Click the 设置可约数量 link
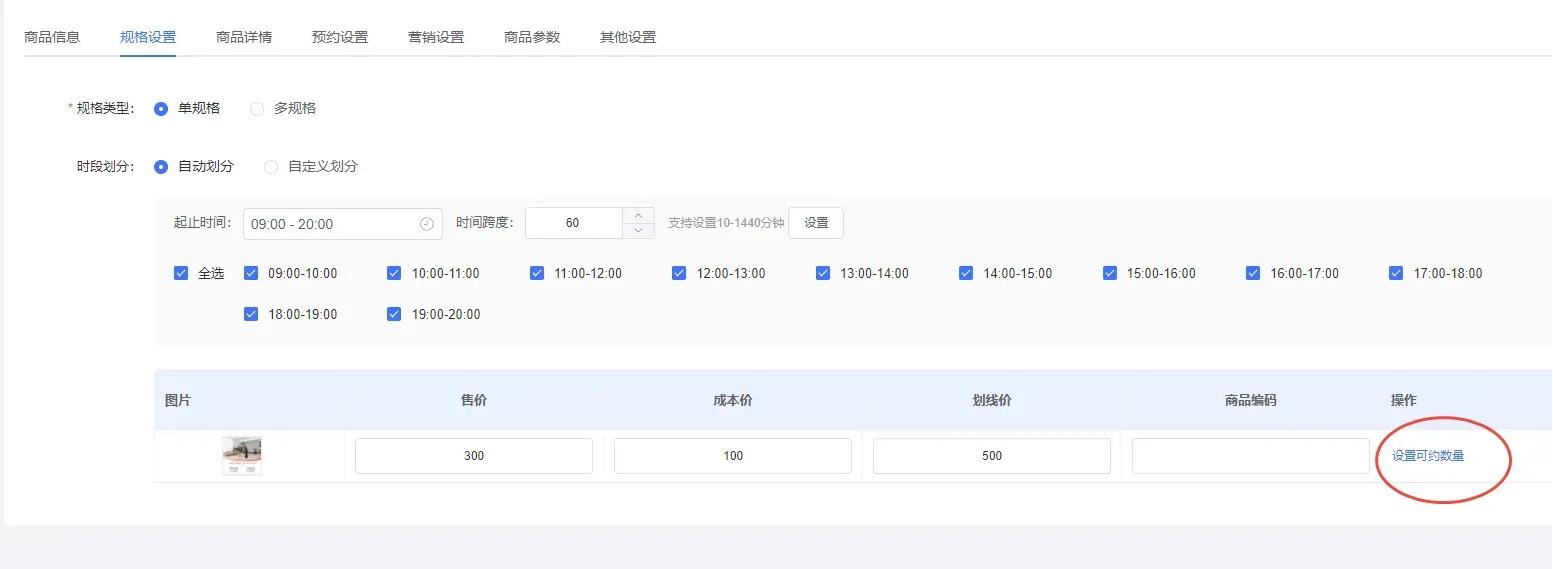Screen dimensions: 1553x569 click(1428, 456)
